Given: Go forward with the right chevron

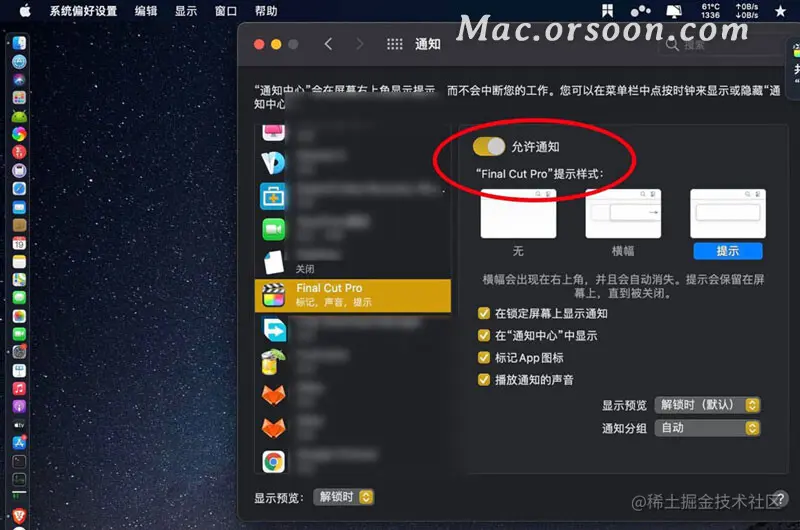Looking at the screenshot, I should tap(360, 44).
